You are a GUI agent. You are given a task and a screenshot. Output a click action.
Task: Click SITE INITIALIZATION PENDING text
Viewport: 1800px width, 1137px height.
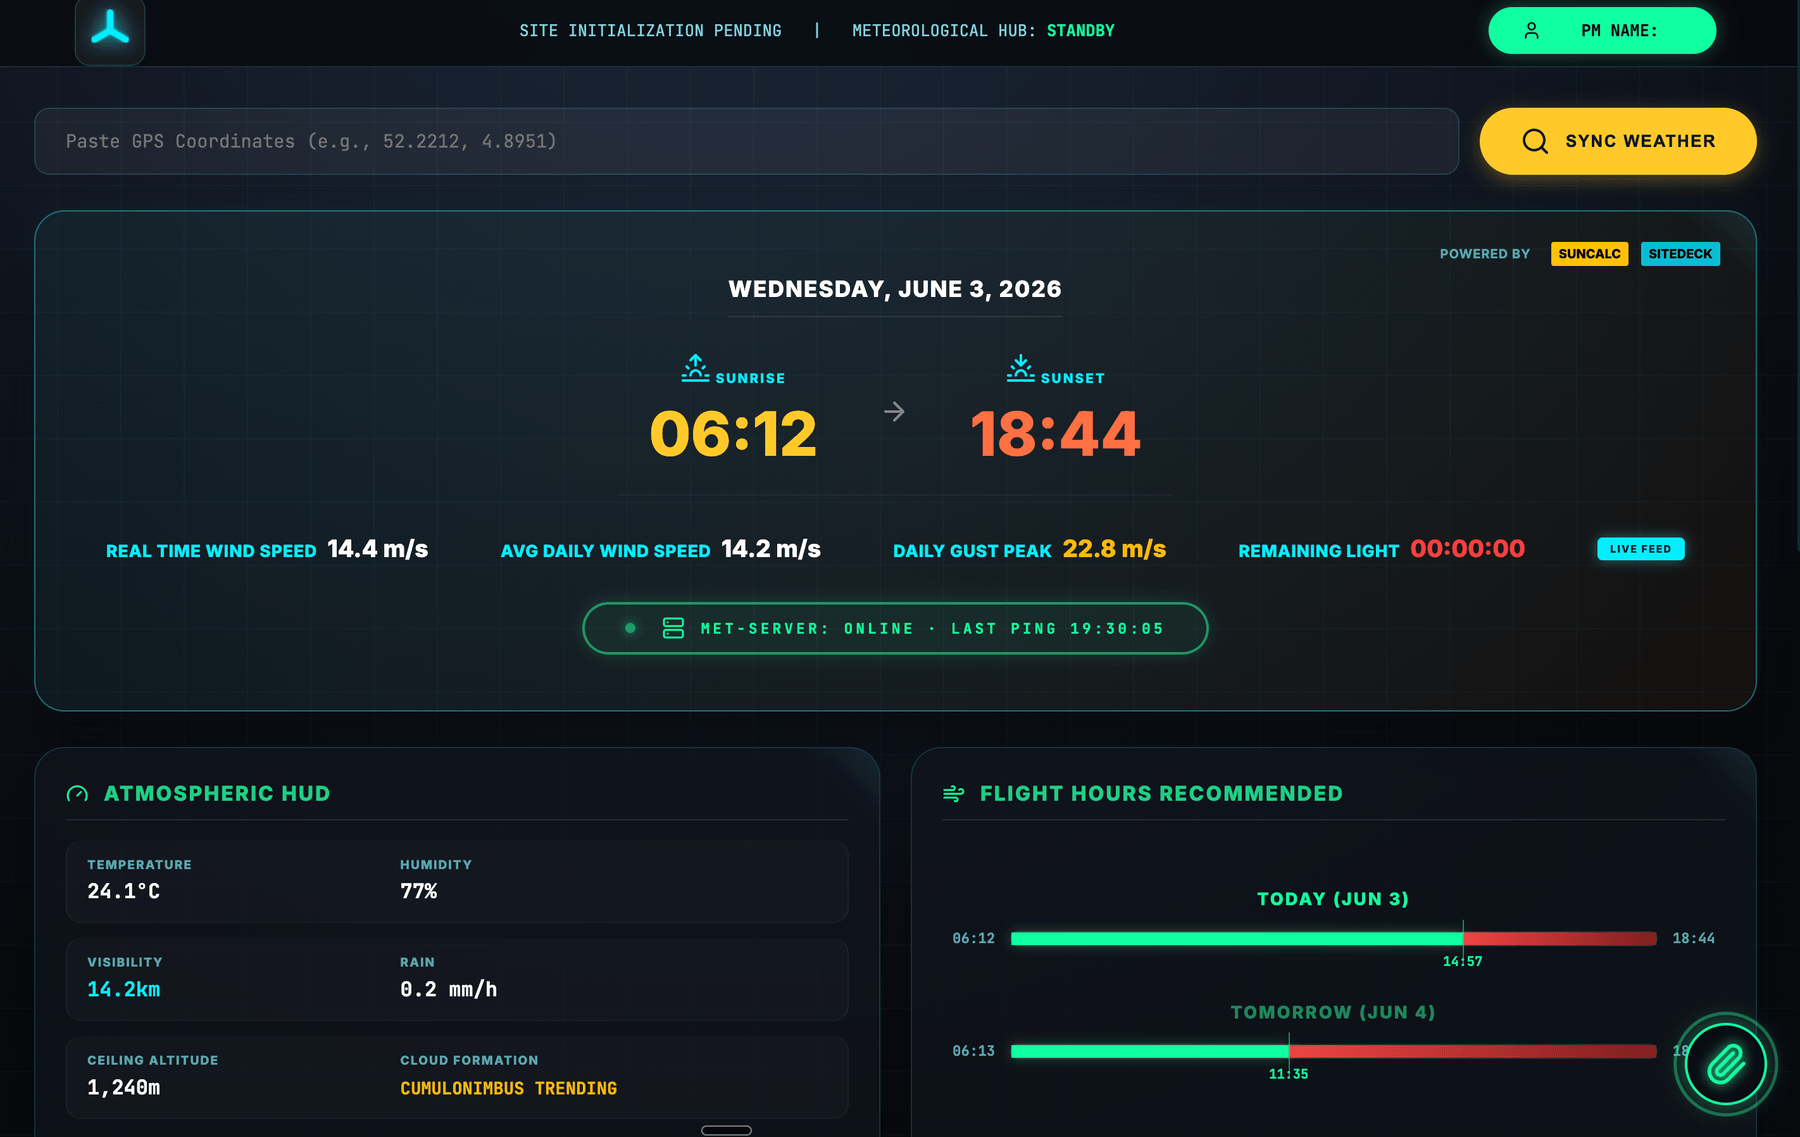650,31
